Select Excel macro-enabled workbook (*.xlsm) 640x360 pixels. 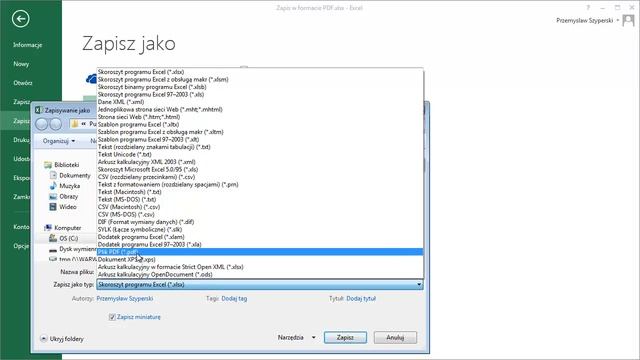(260, 79)
